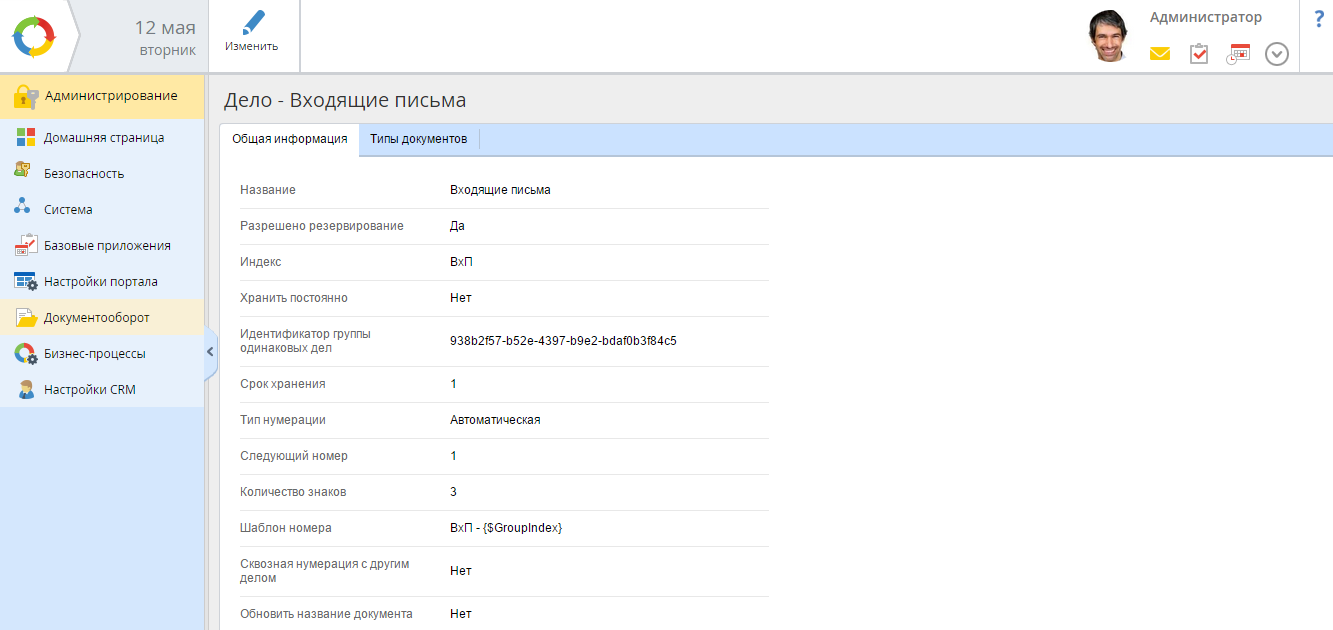Open Настройки портала section
This screenshot has height=630, width=1333.
point(100,282)
